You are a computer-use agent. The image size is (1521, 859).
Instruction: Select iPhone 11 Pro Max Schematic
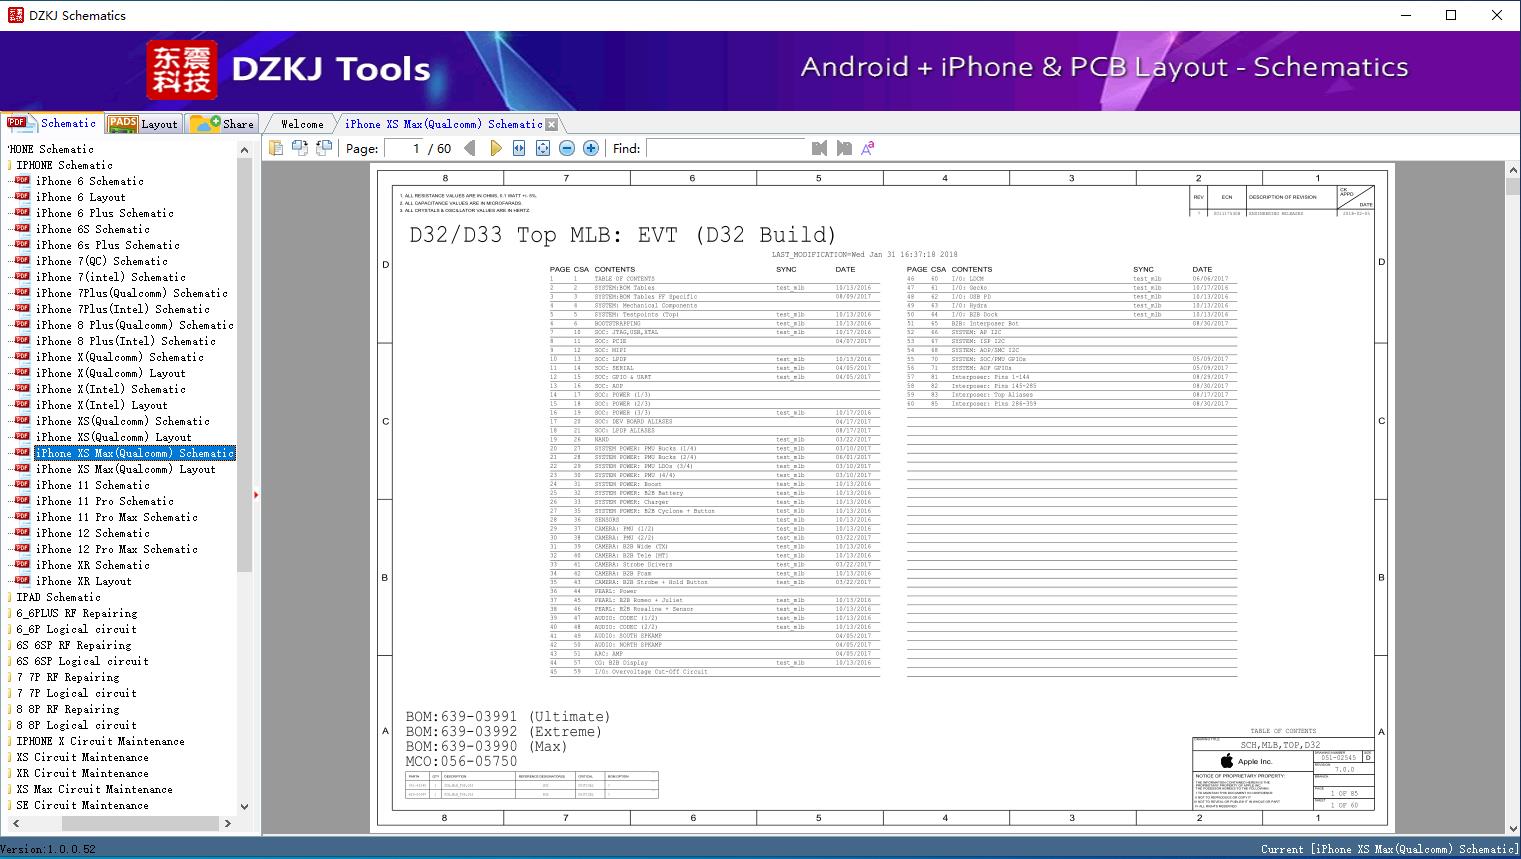117,517
